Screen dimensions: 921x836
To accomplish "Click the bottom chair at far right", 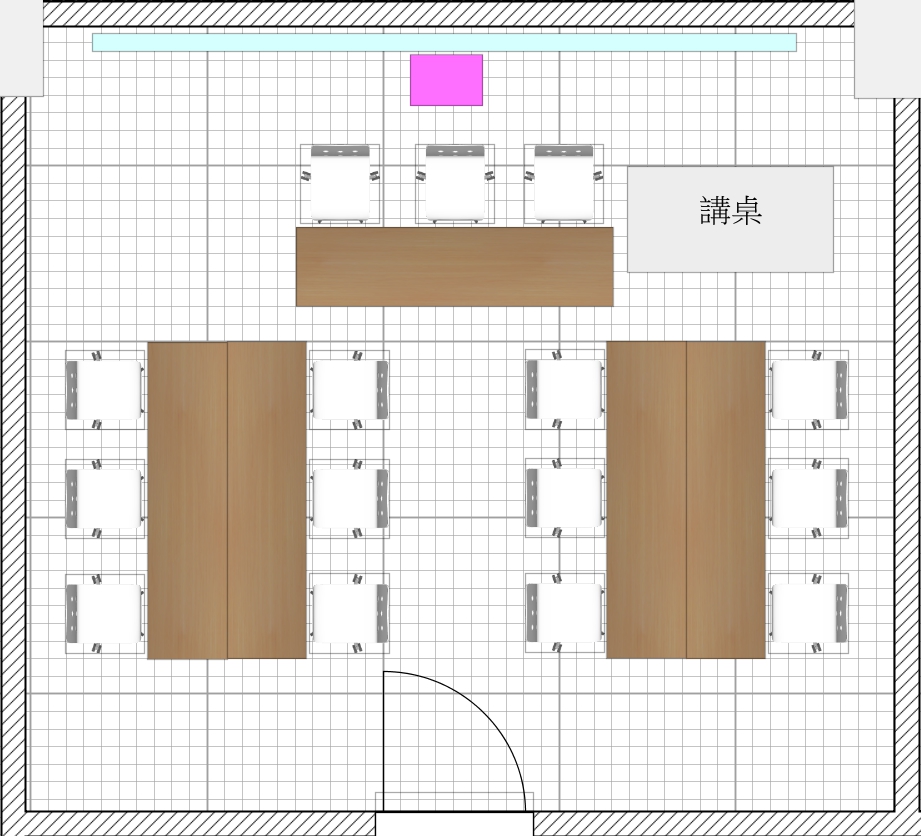I will tap(808, 613).
